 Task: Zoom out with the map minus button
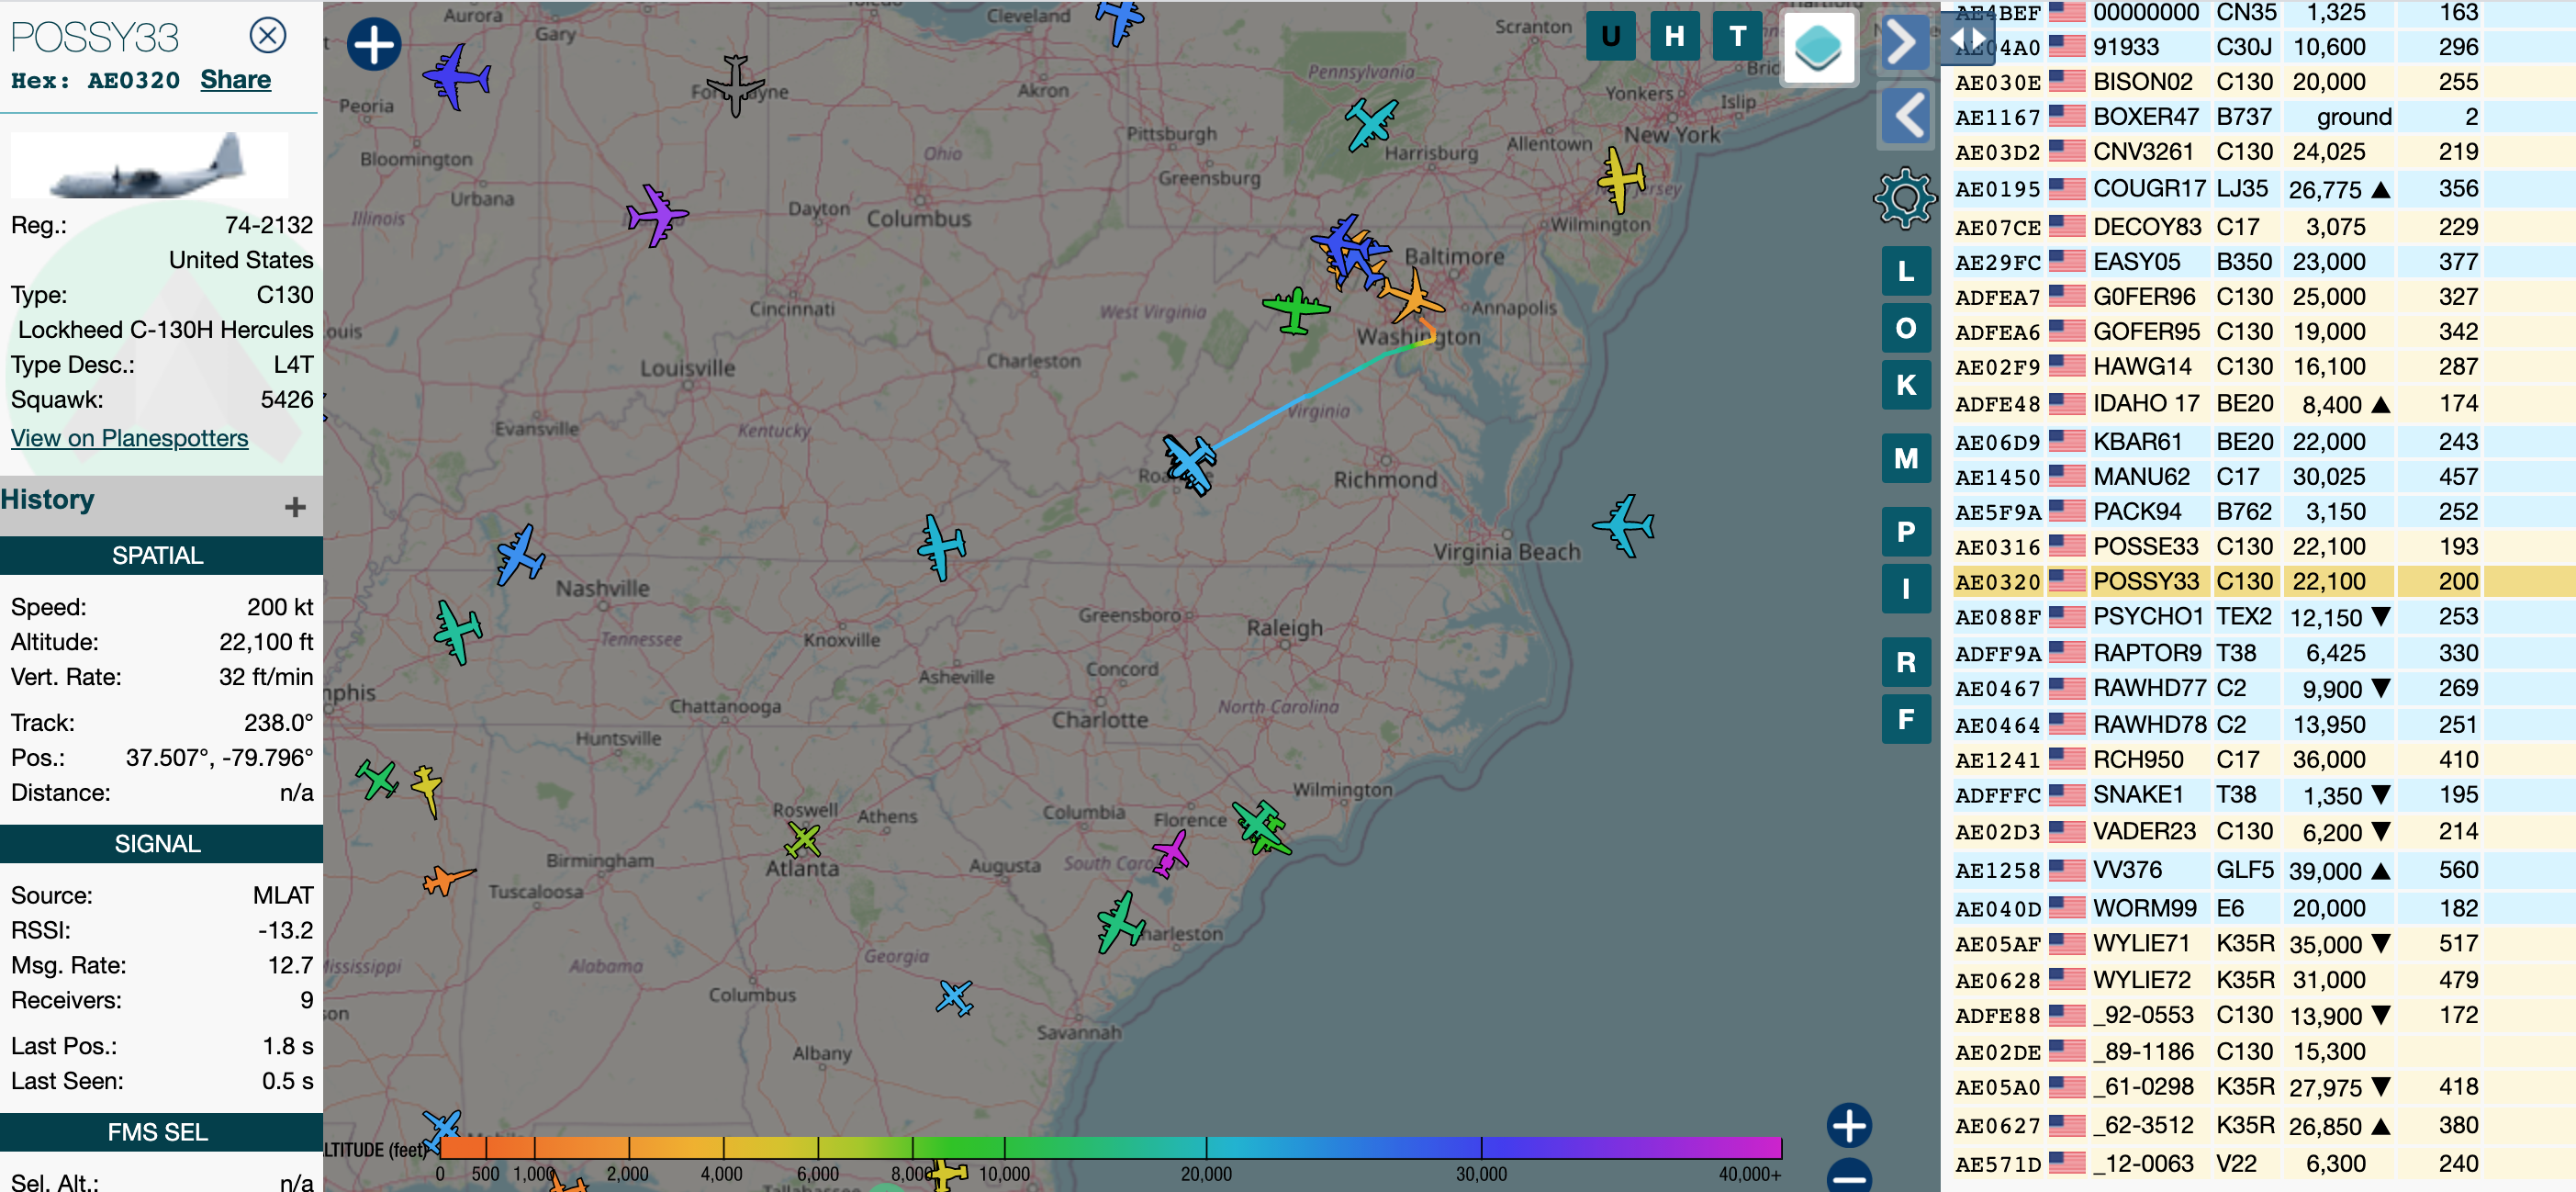point(1849,1176)
